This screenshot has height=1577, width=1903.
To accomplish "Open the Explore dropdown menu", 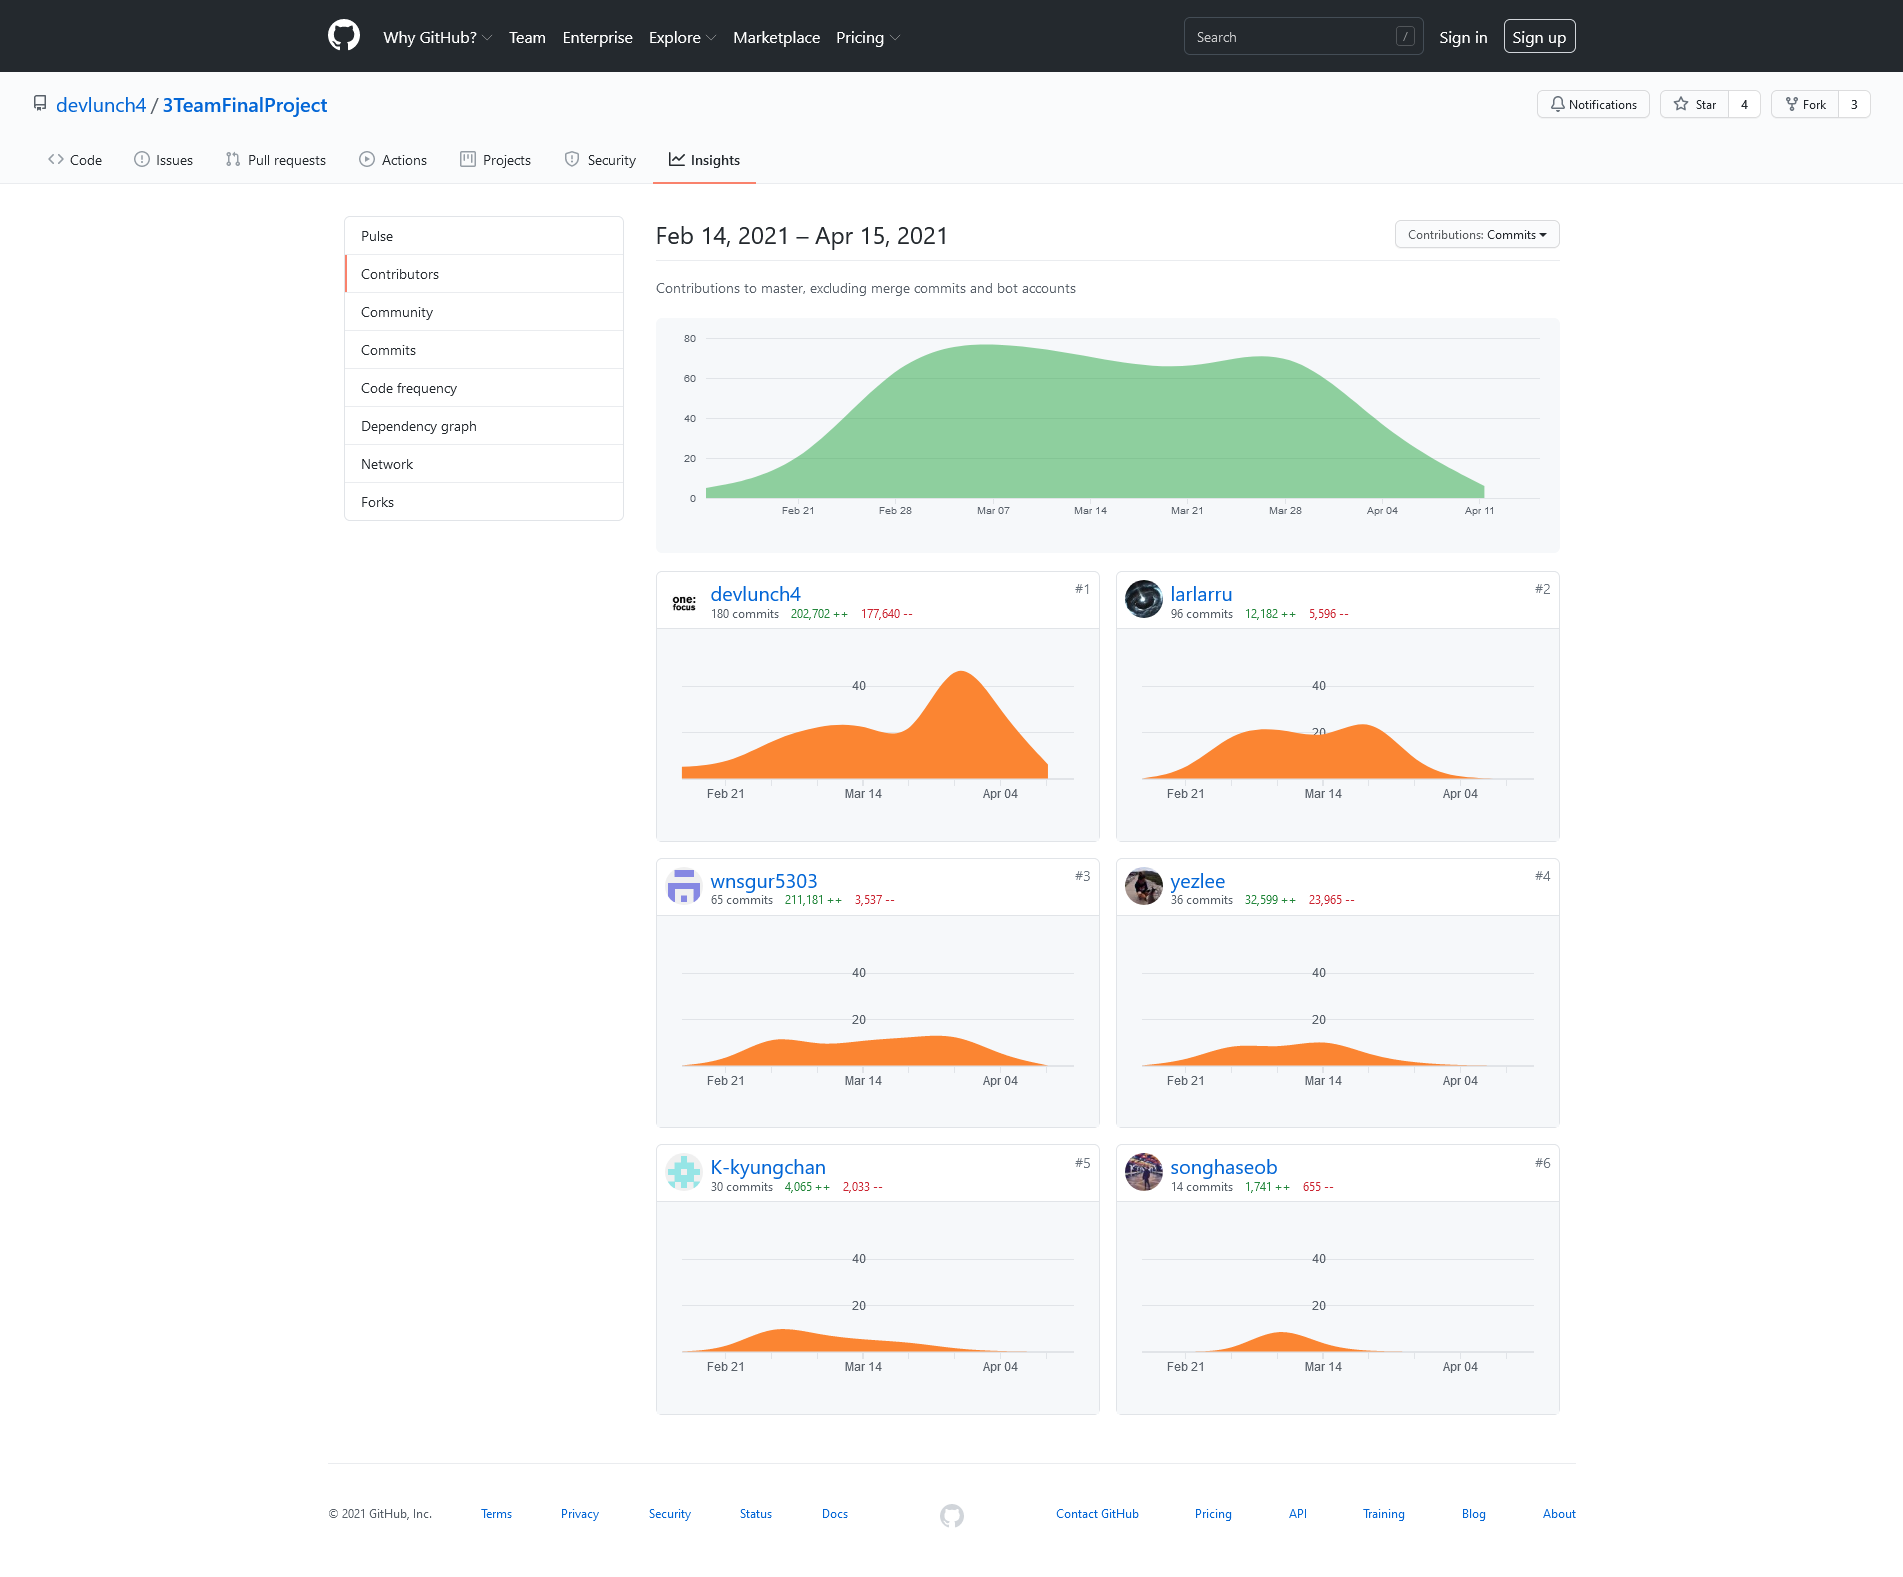I will [682, 37].
